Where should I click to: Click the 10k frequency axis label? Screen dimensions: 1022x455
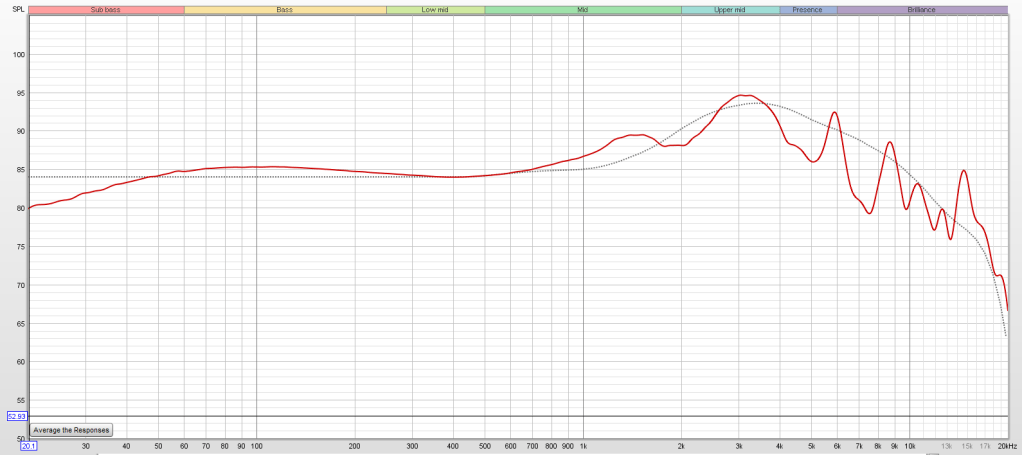pyautogui.click(x=909, y=446)
